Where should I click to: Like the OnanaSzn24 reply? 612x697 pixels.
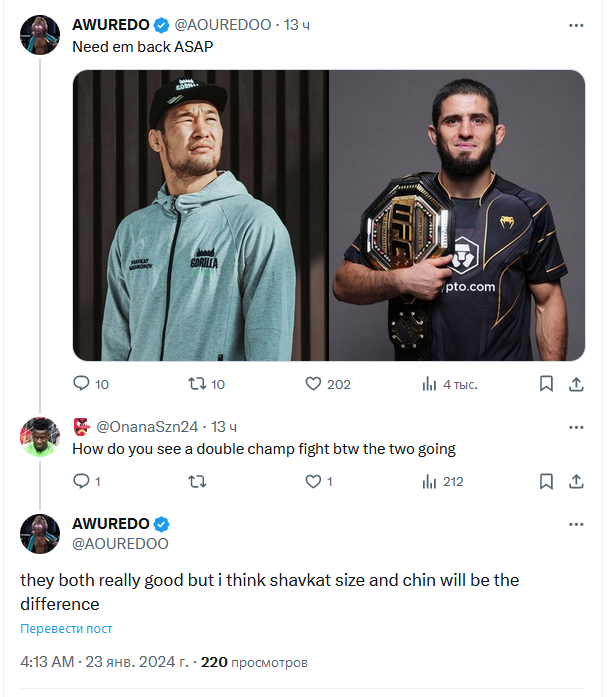[313, 481]
